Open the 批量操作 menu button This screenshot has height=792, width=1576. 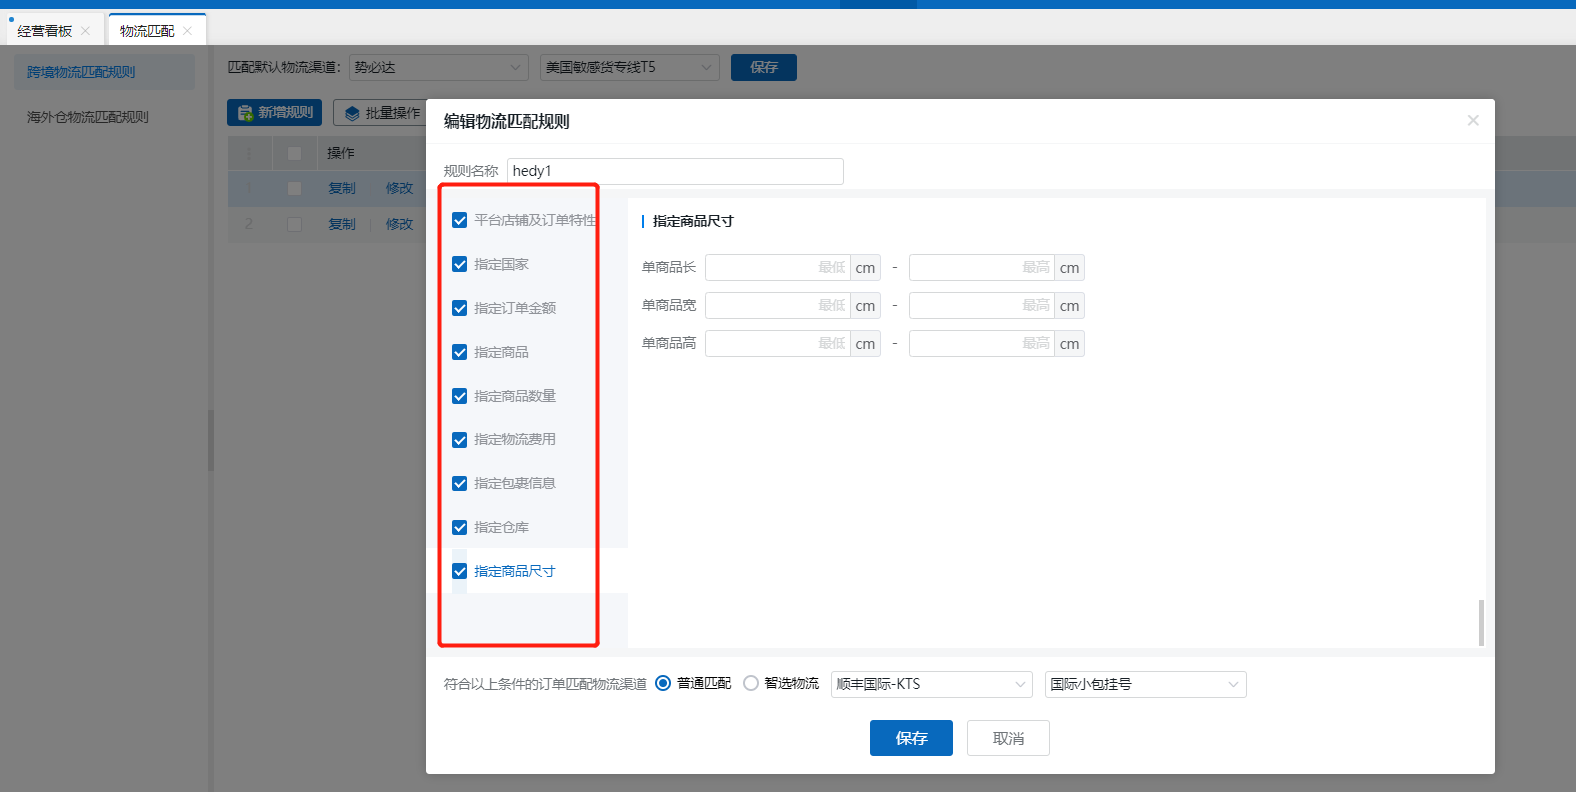[380, 113]
